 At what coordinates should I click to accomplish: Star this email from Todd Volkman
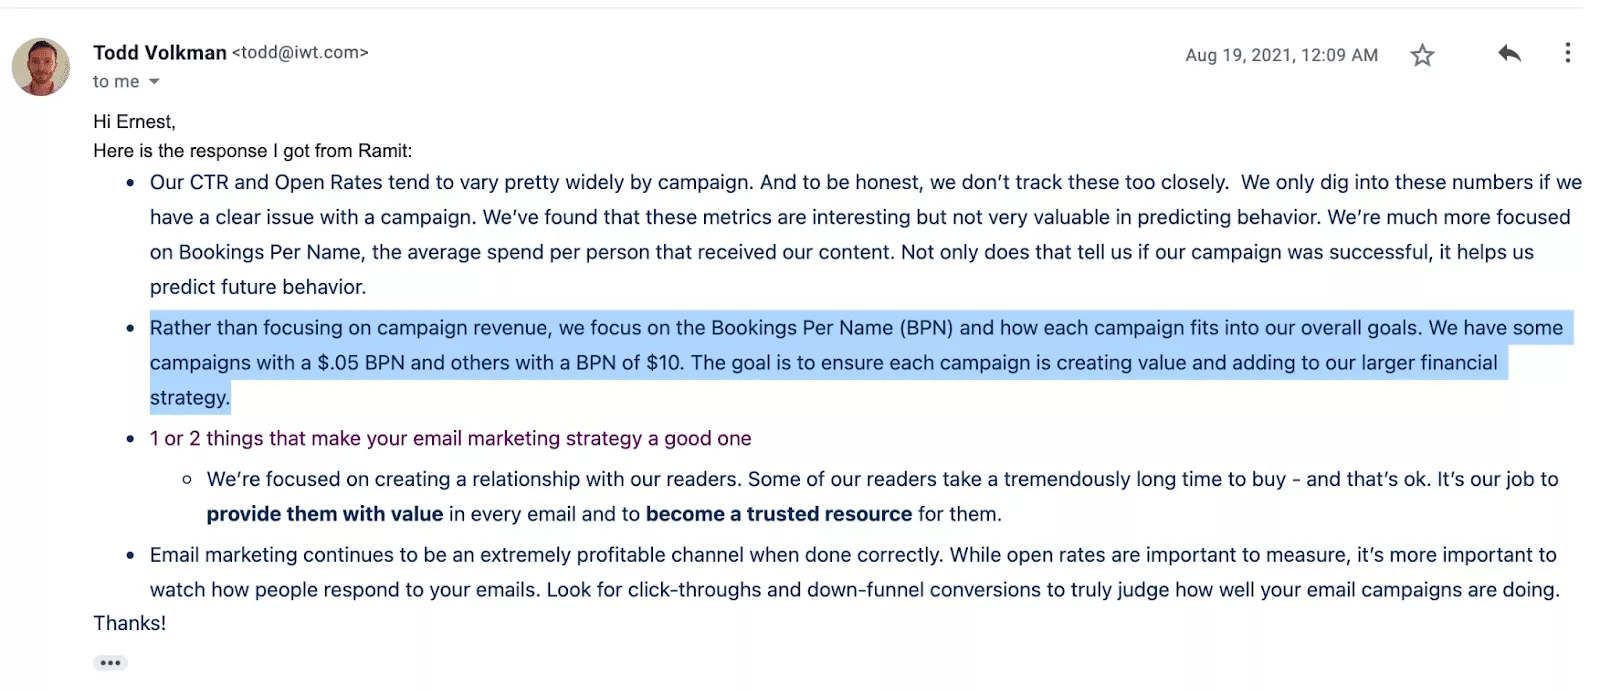pyautogui.click(x=1422, y=55)
